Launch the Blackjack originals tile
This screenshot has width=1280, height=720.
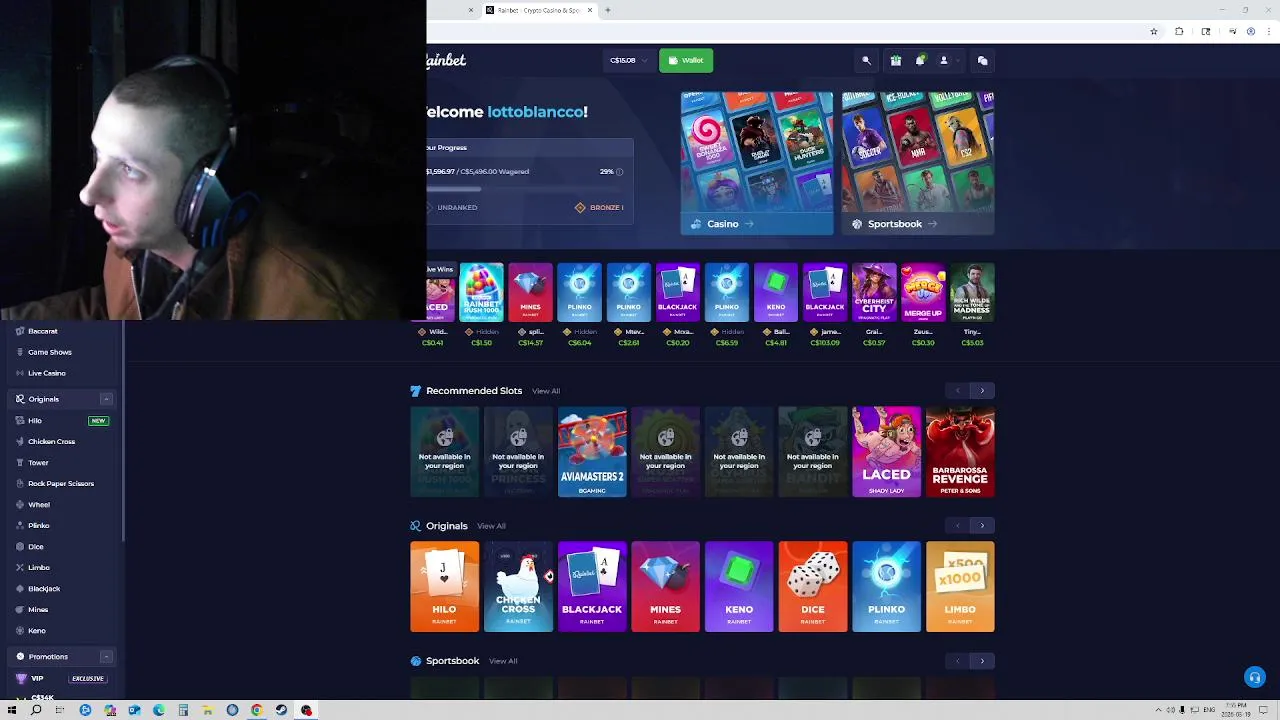pos(592,587)
